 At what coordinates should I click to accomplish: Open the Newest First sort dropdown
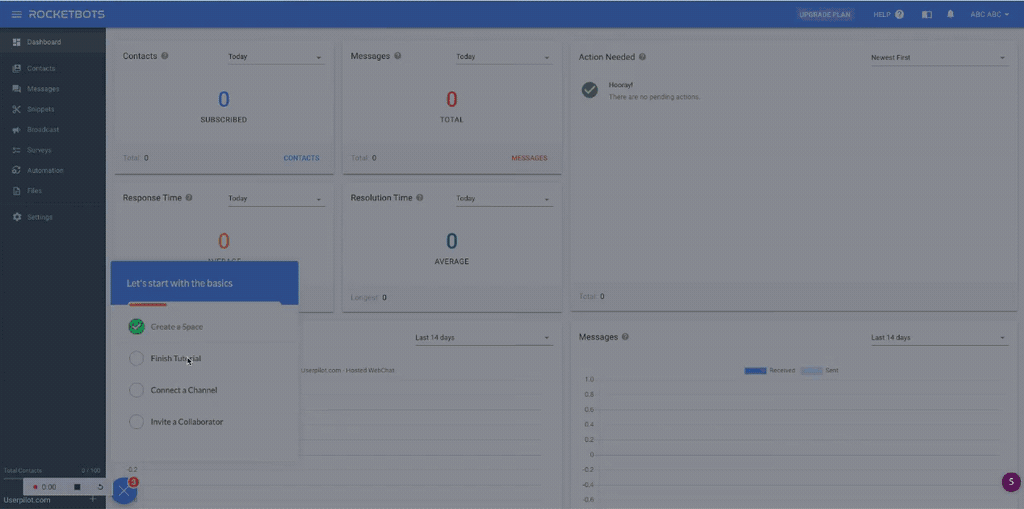tap(937, 58)
